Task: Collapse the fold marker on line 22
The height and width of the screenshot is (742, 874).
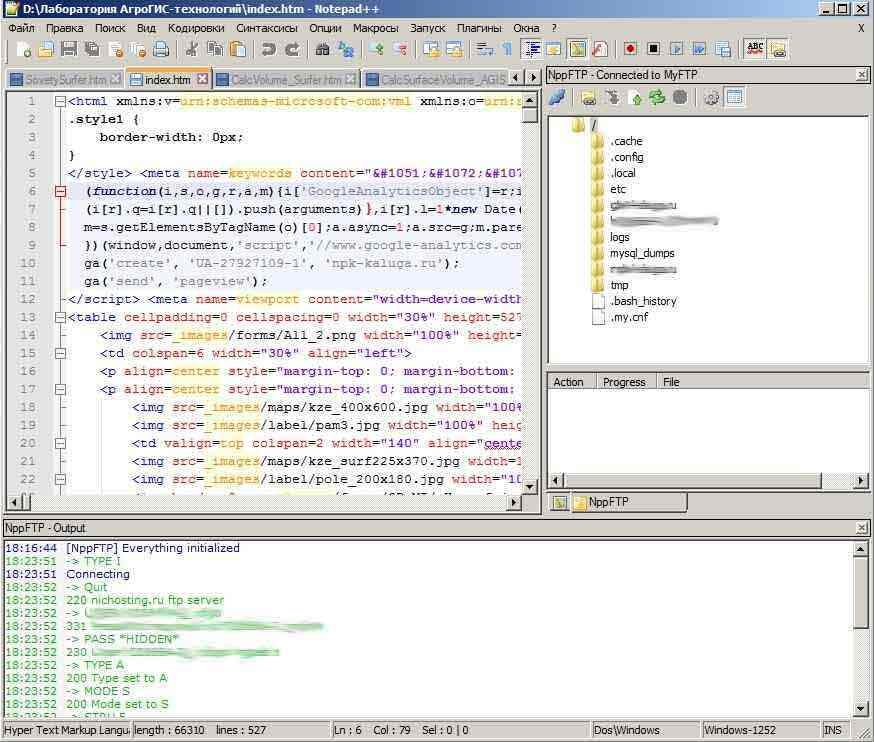Action: (60, 479)
